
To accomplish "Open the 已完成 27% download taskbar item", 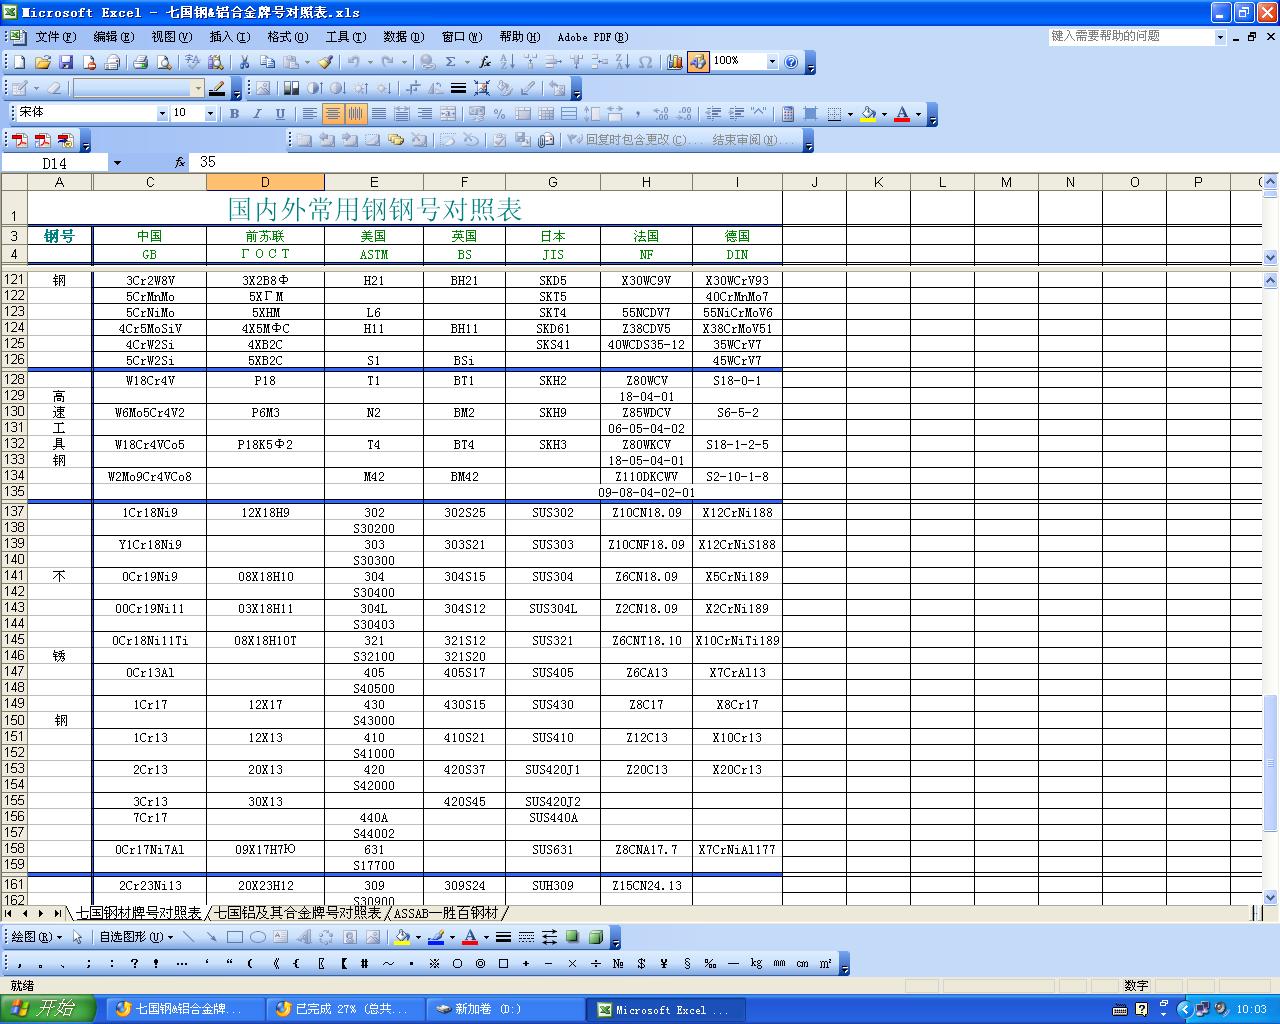I will 346,1009.
